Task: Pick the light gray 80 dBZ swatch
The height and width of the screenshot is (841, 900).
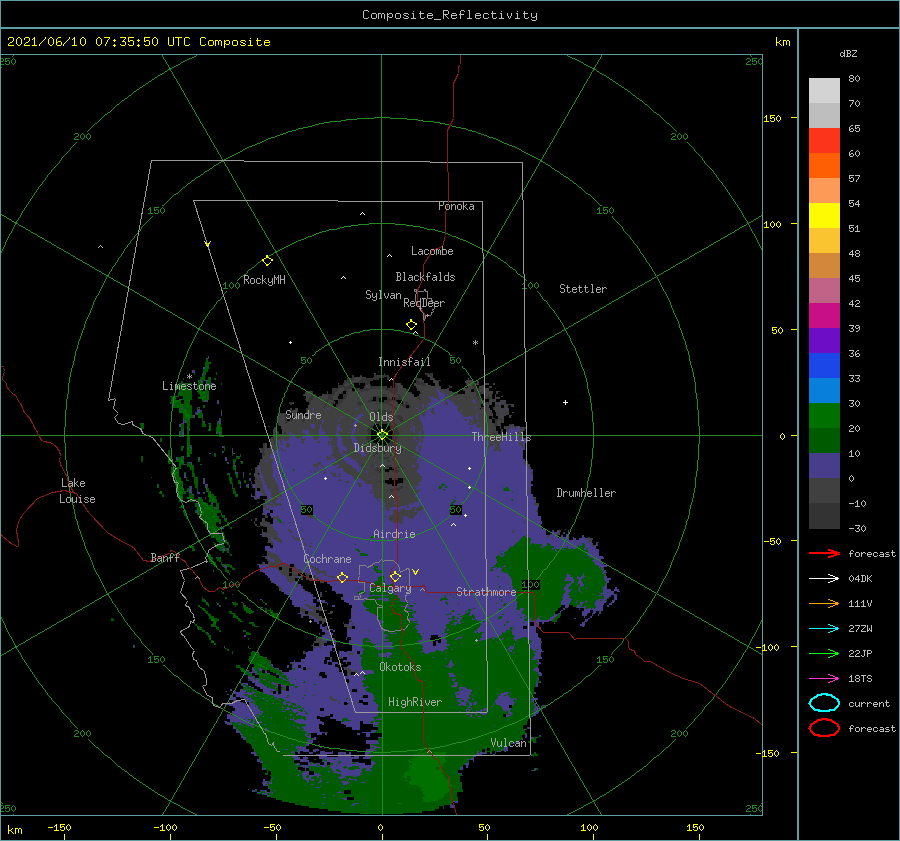Action: coord(824,91)
